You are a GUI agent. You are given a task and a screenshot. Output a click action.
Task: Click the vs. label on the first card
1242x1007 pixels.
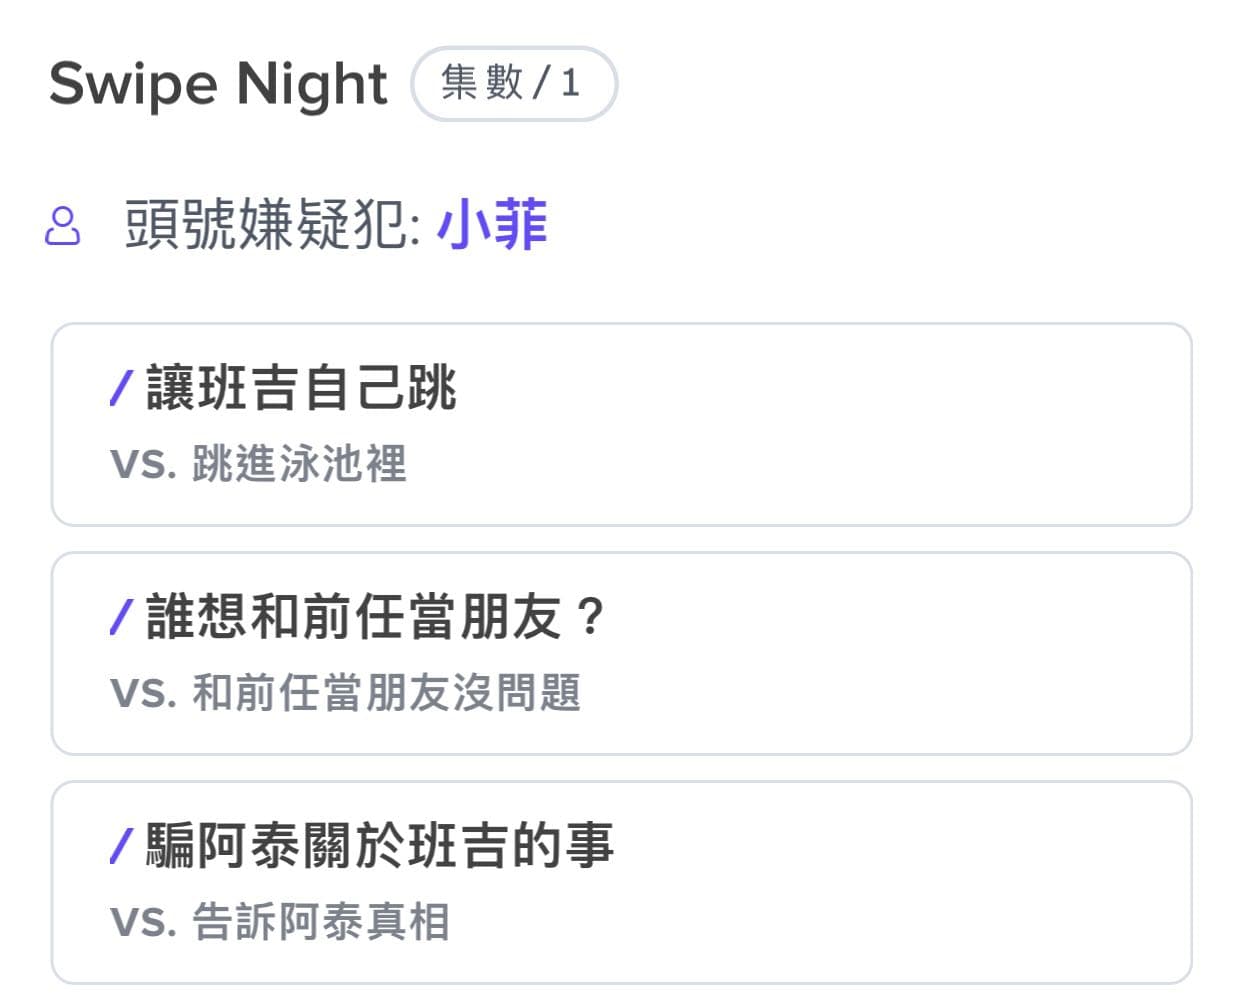[x=141, y=465]
